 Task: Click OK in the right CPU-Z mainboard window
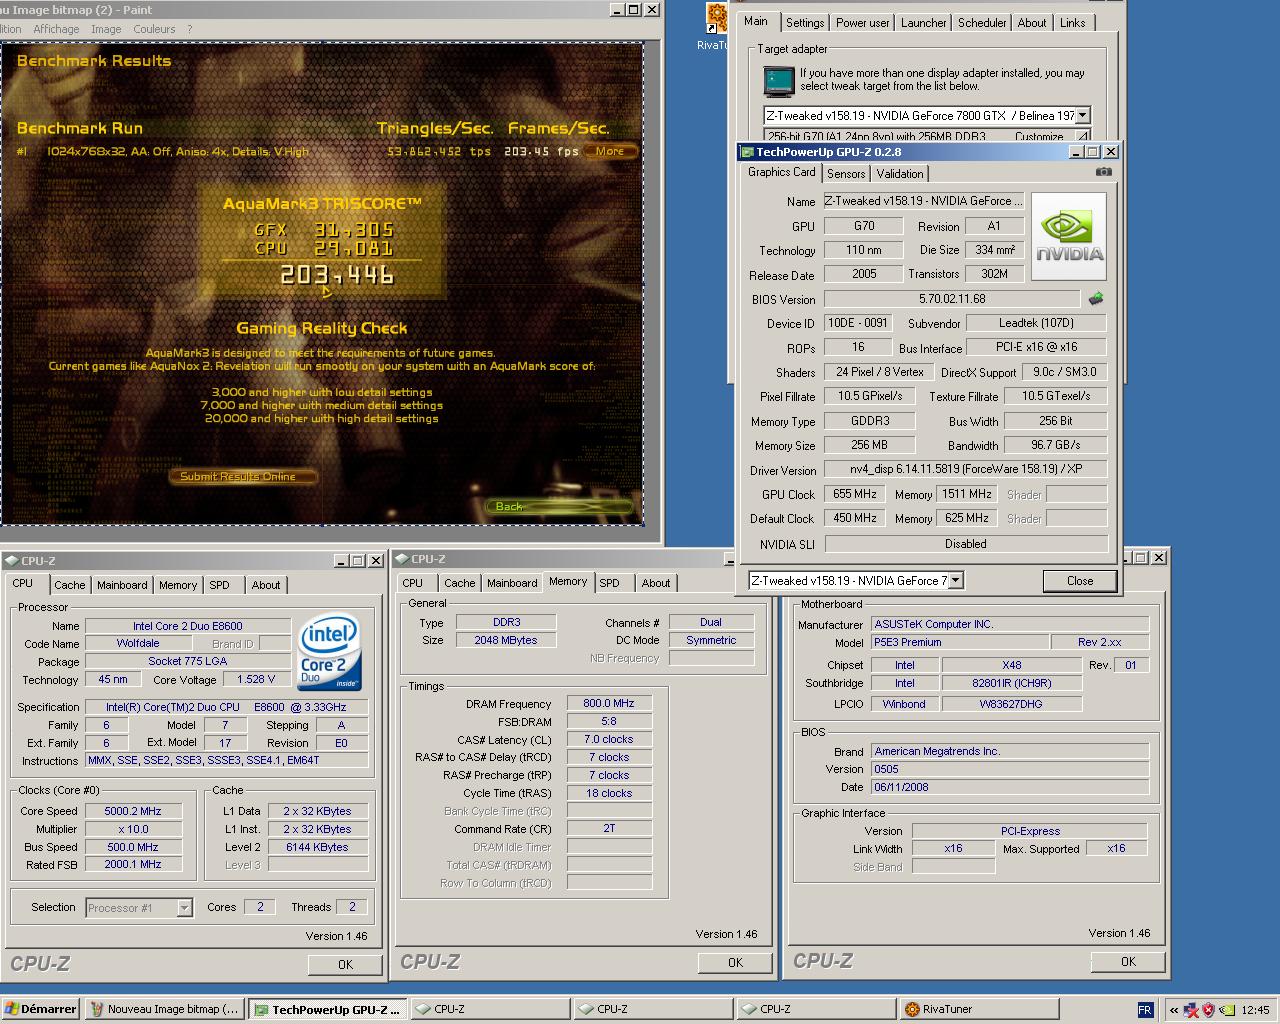(x=1128, y=961)
